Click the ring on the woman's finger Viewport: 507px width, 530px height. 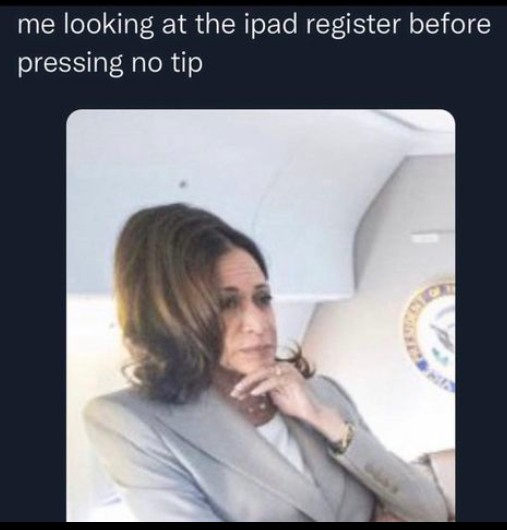coord(278,371)
